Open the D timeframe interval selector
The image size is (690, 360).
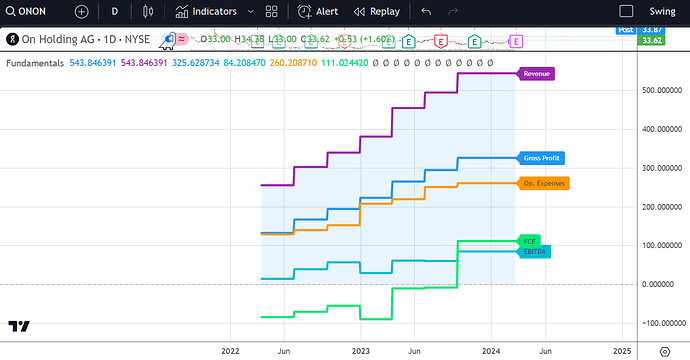(114, 11)
